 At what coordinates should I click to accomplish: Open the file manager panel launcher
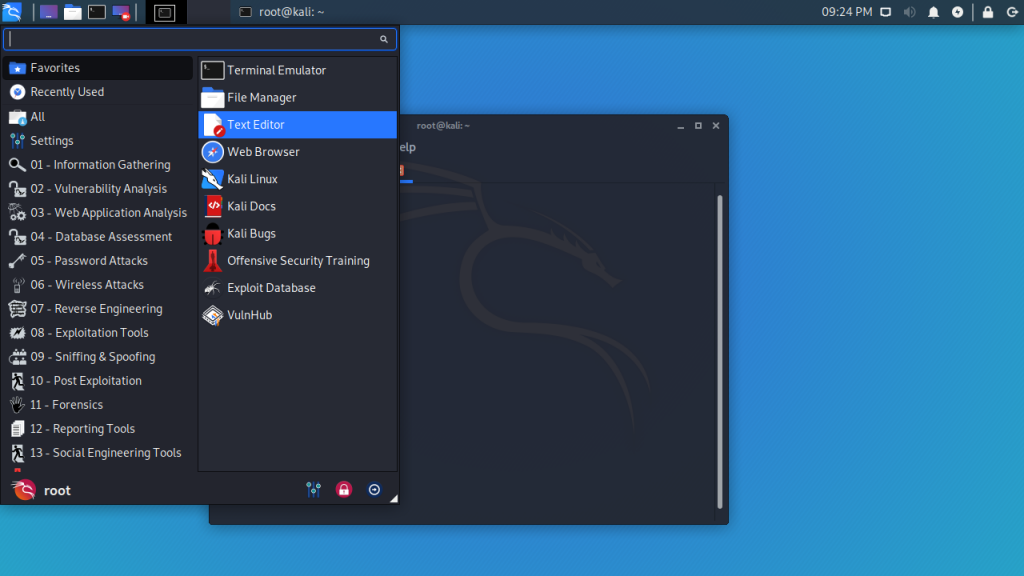pos(72,12)
